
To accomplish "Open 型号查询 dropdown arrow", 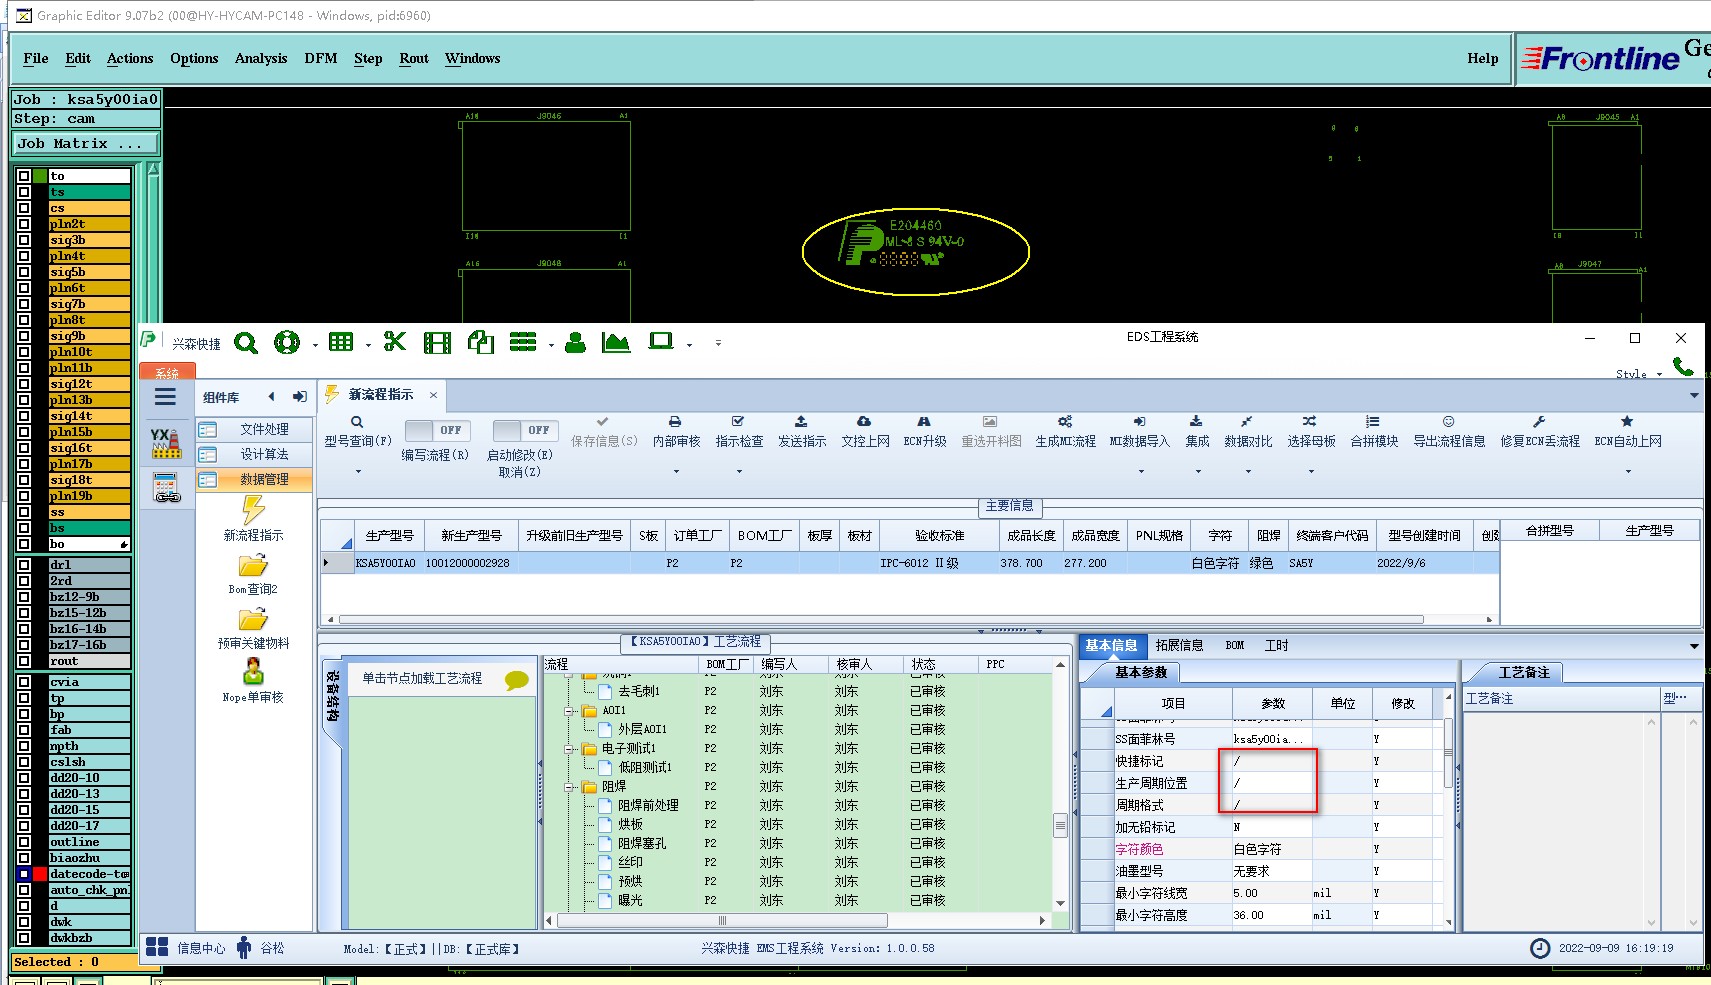I will (x=358, y=471).
